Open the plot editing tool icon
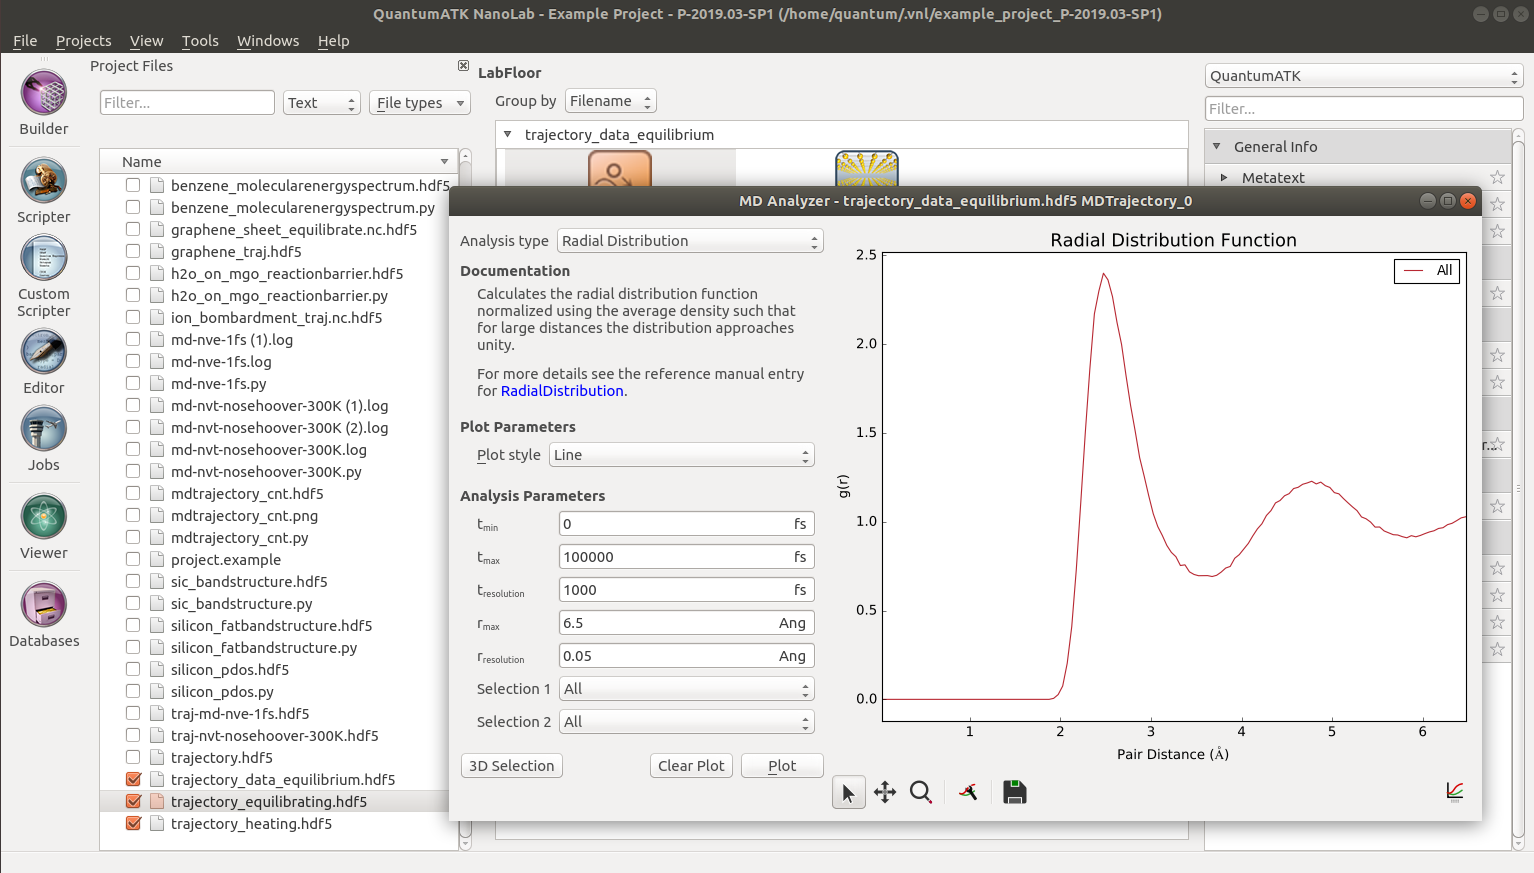The width and height of the screenshot is (1534, 873). (x=968, y=793)
